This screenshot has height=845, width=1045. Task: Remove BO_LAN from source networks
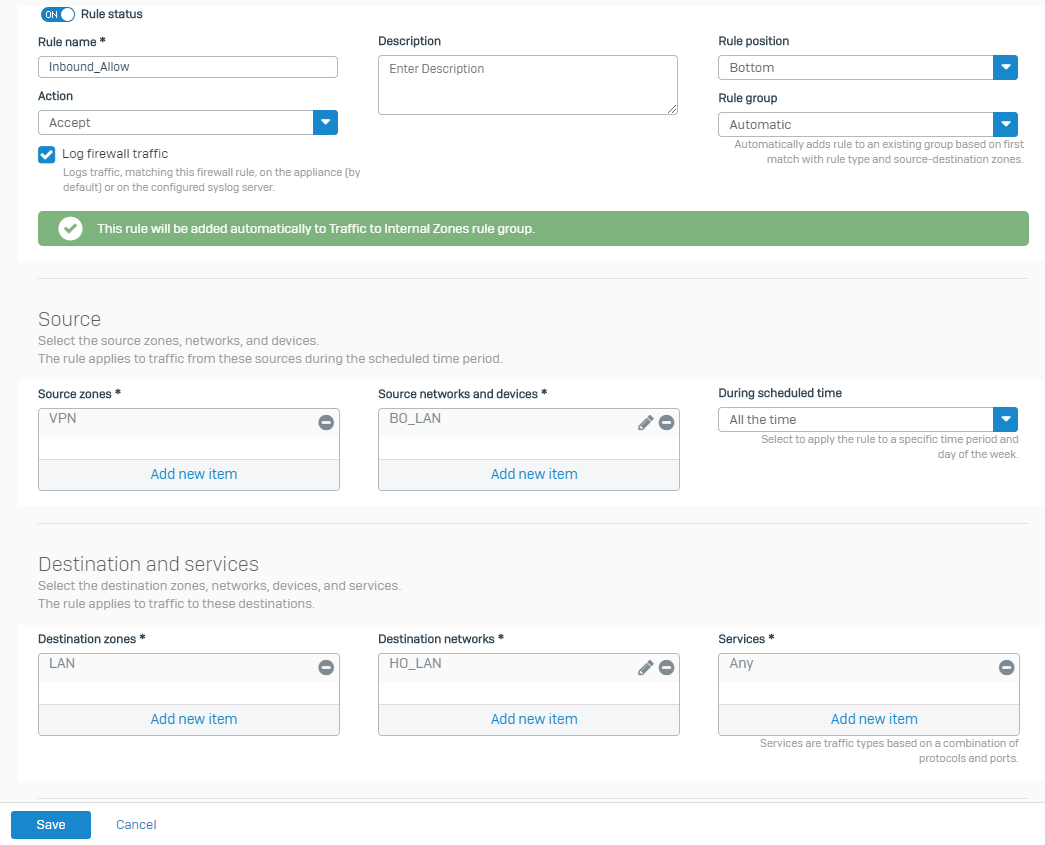(x=667, y=423)
